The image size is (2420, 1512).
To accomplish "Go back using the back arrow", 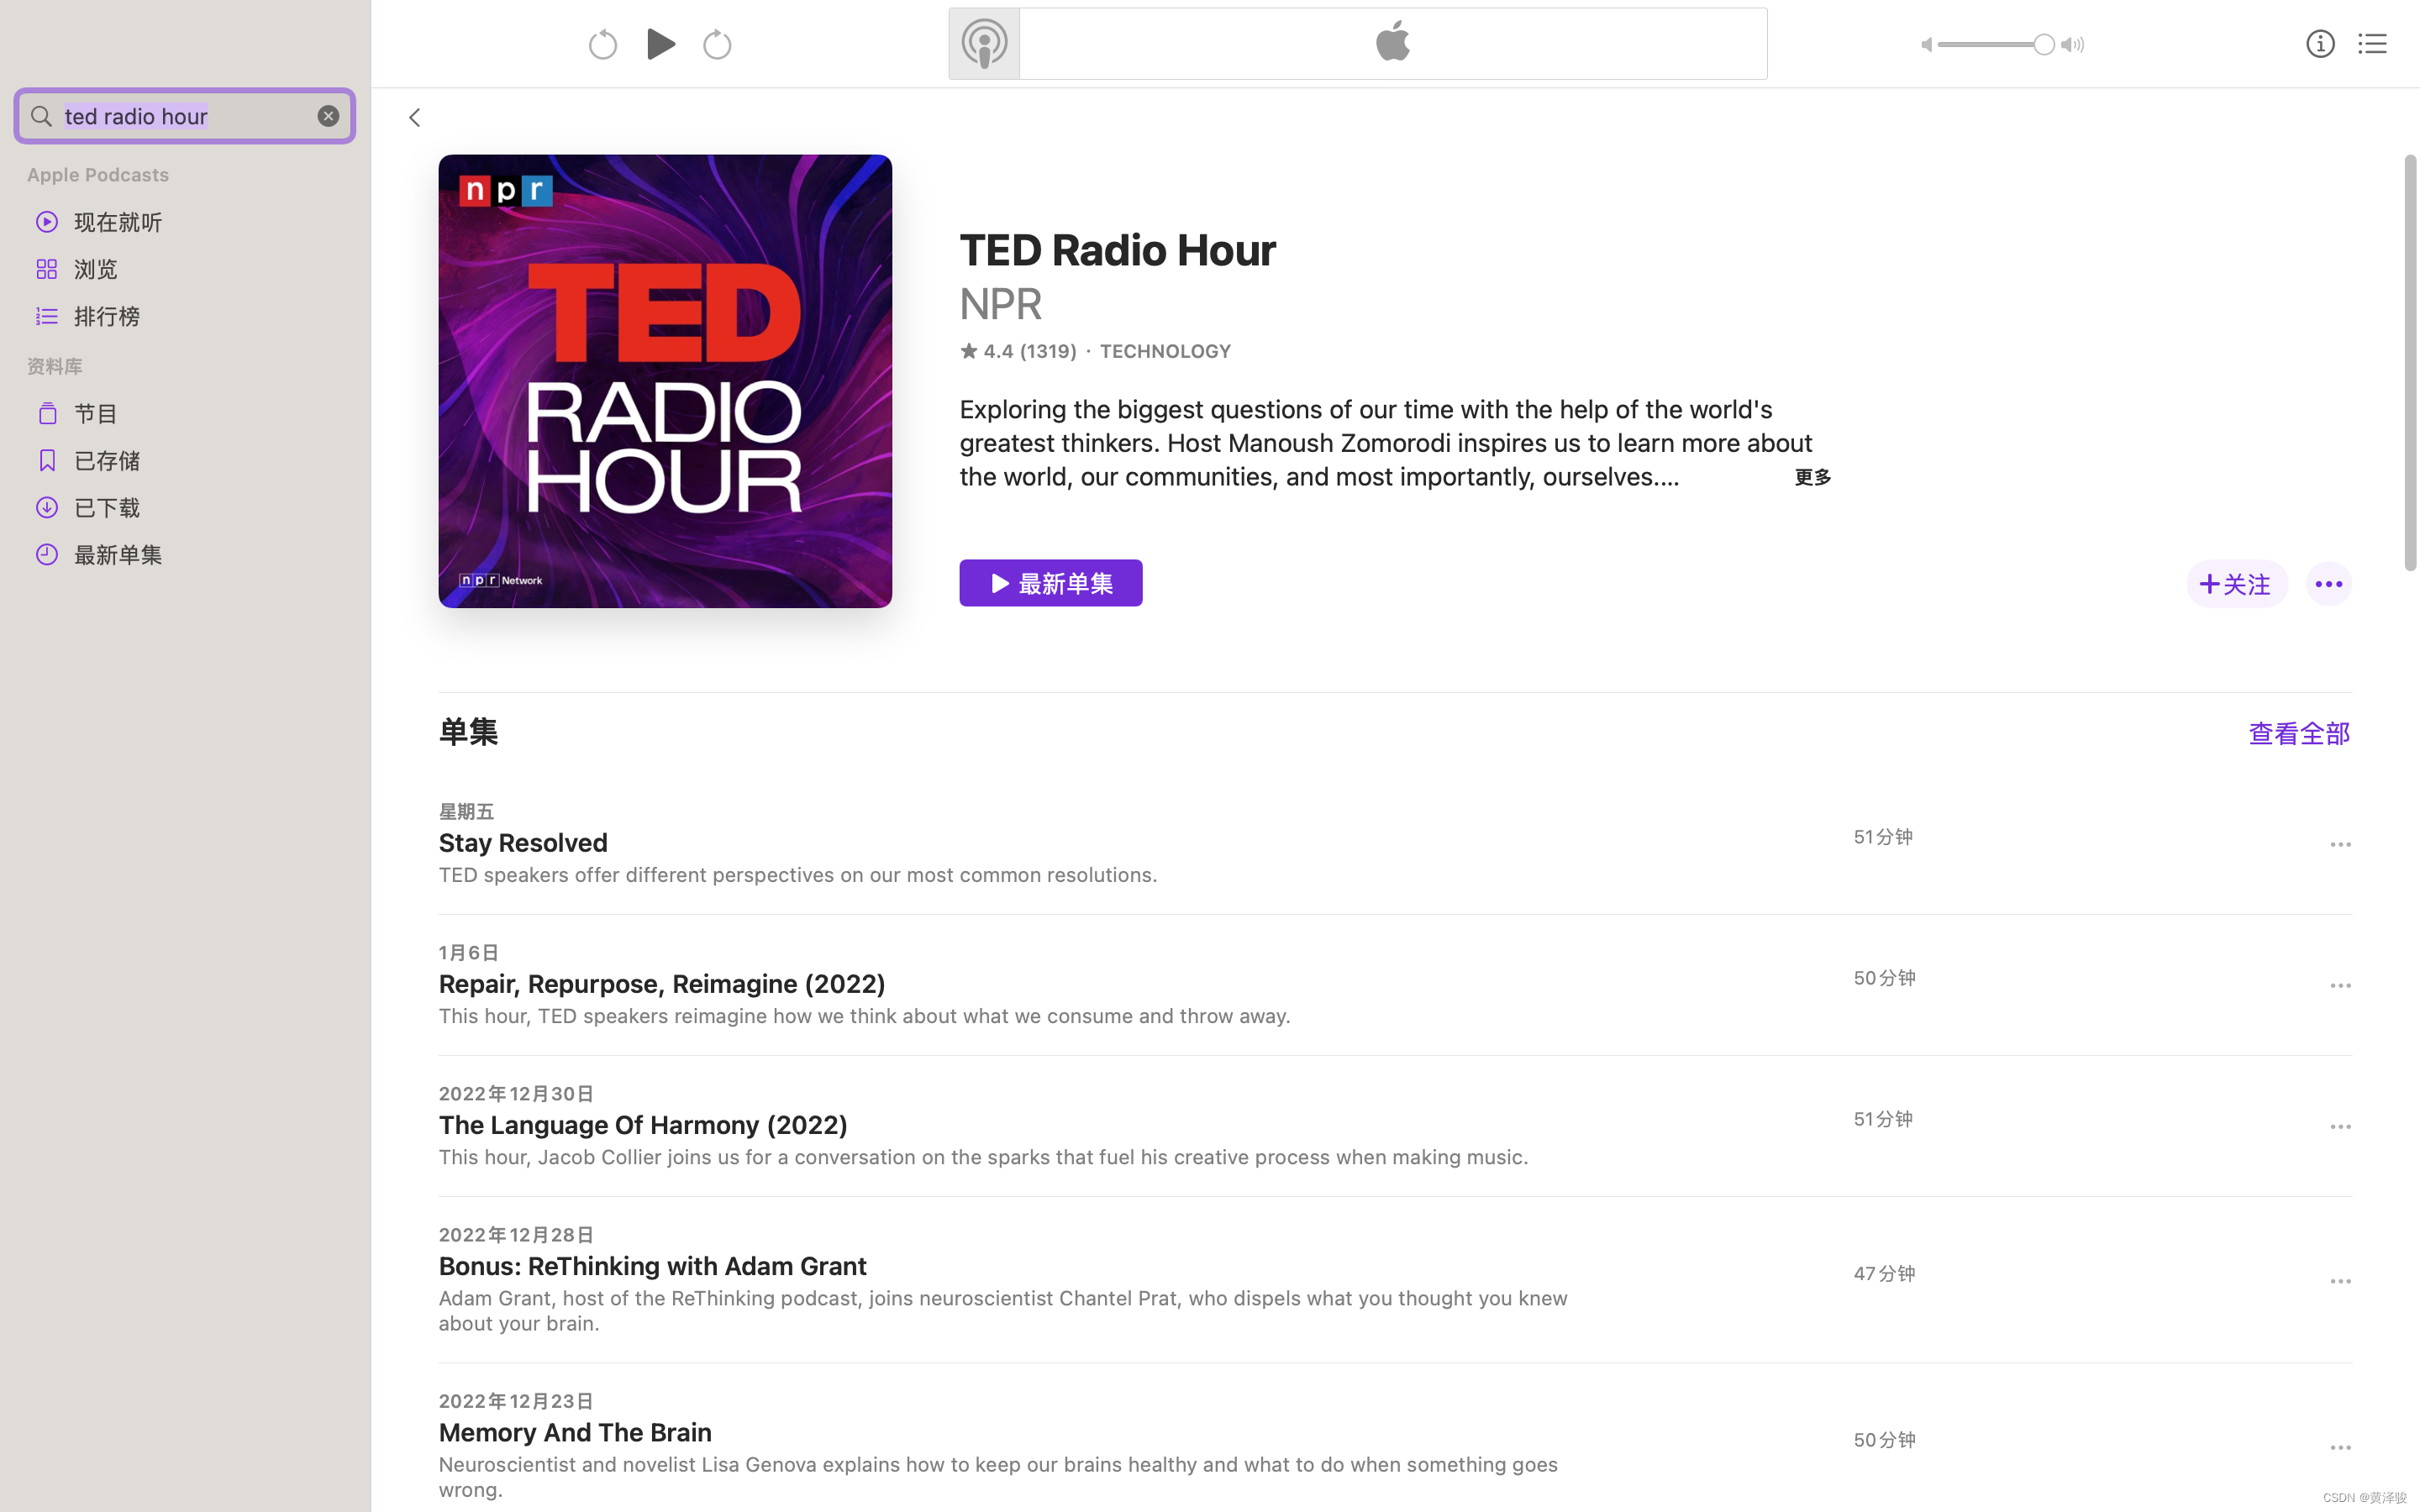I will pyautogui.click(x=414, y=117).
